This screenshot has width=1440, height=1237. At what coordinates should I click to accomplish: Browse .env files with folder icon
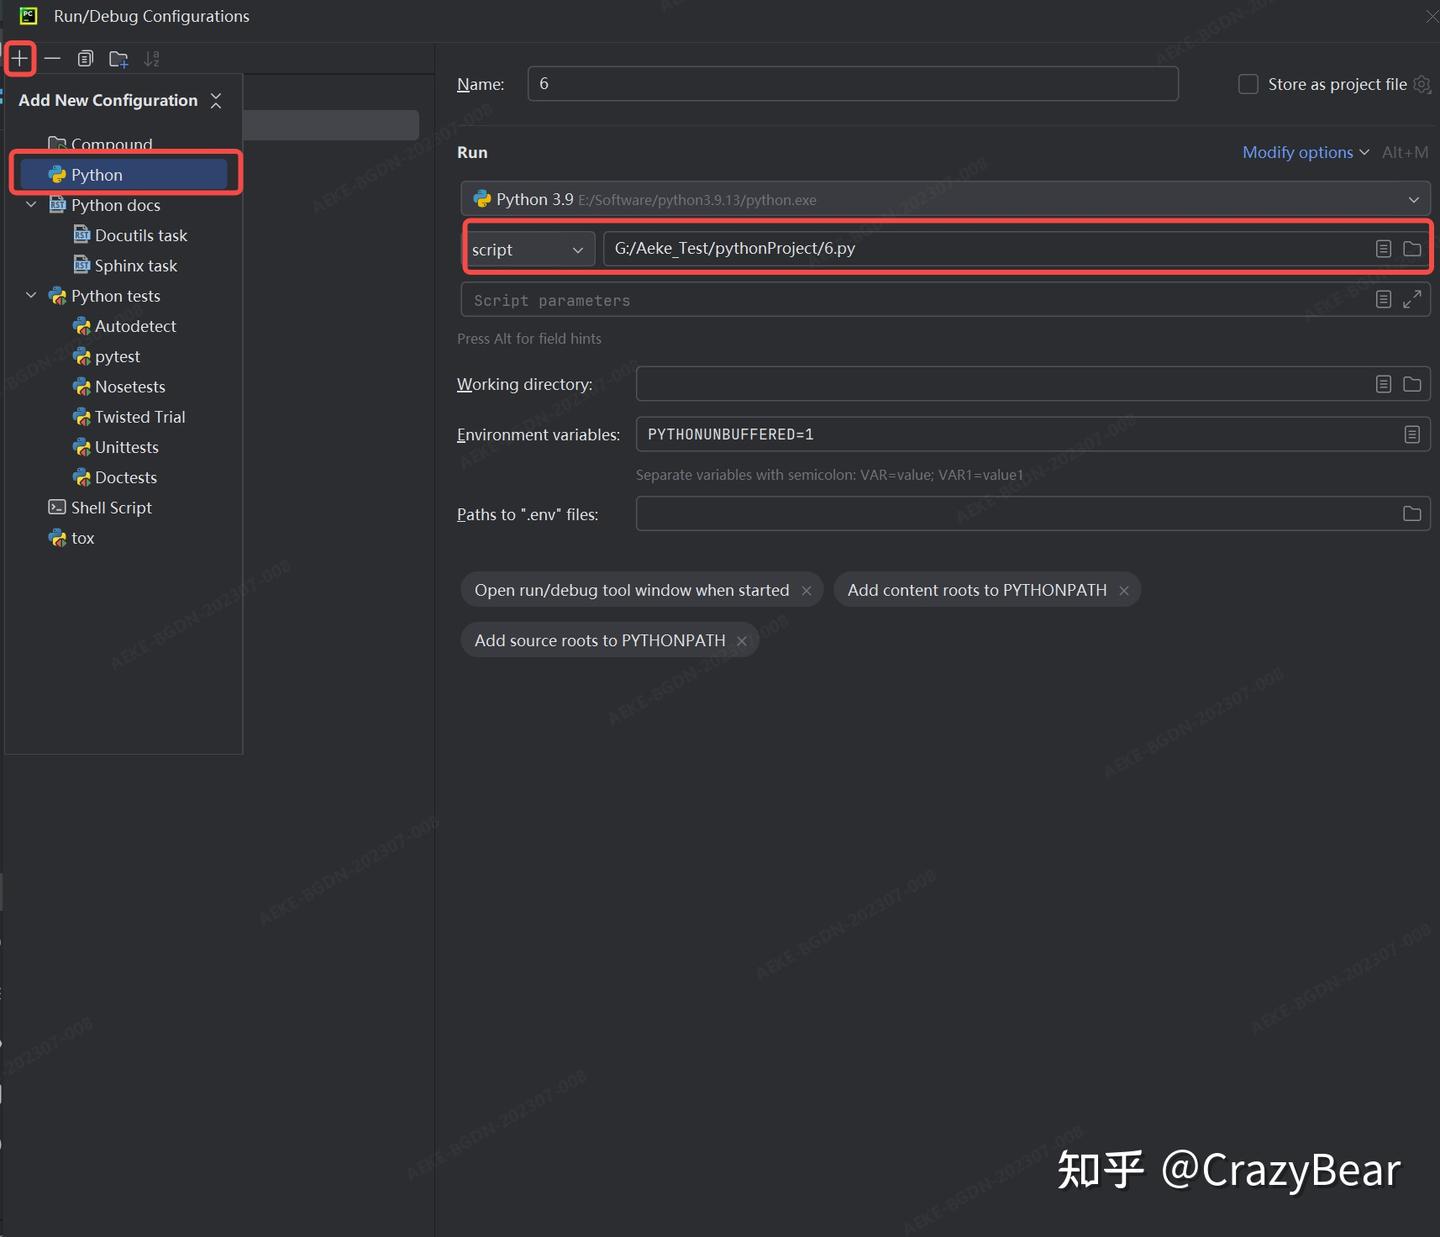coord(1412,514)
